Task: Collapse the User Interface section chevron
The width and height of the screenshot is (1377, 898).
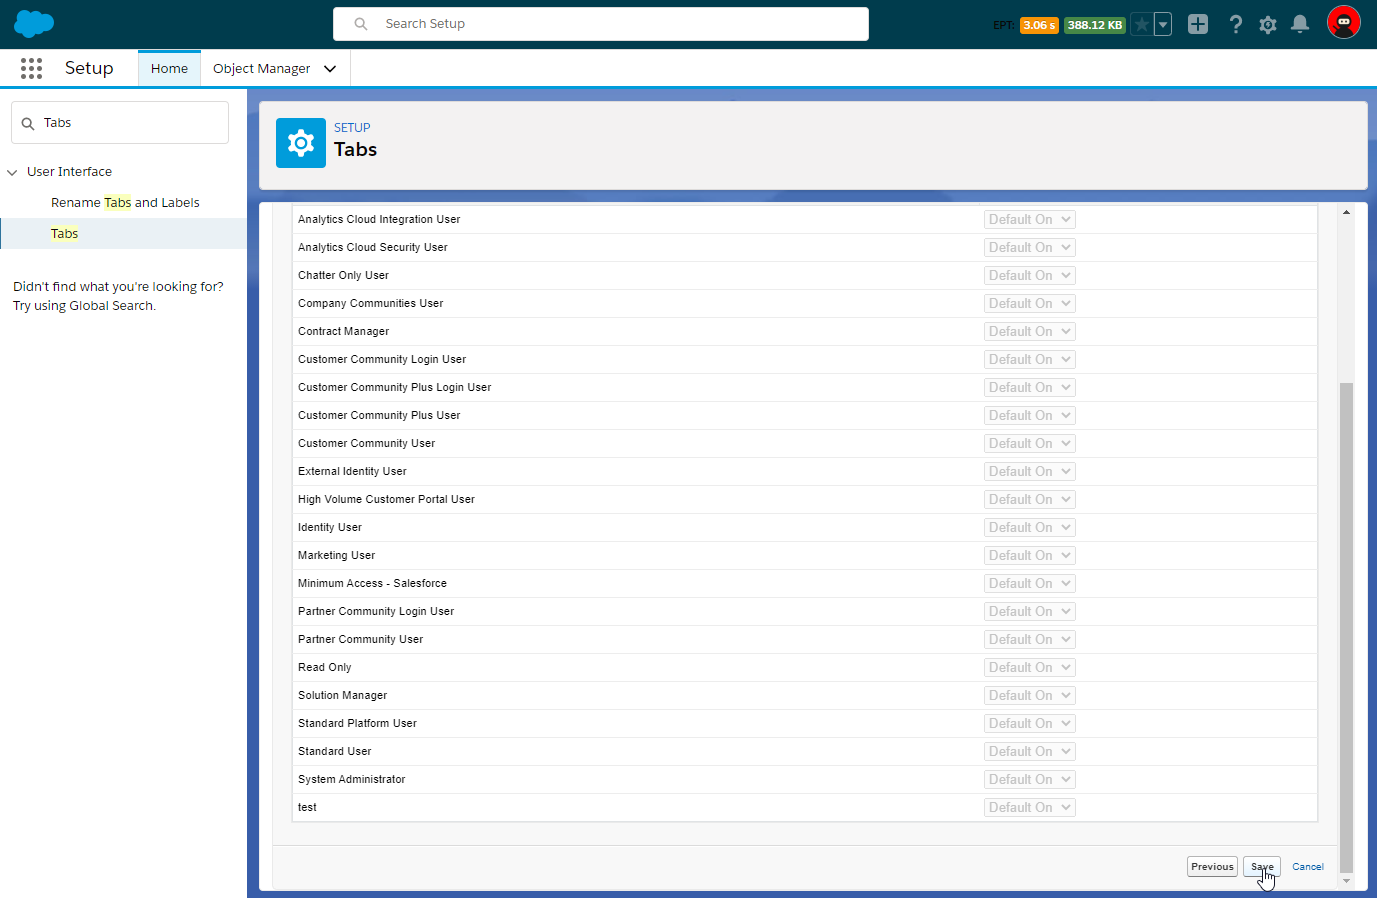Action: tap(12, 172)
